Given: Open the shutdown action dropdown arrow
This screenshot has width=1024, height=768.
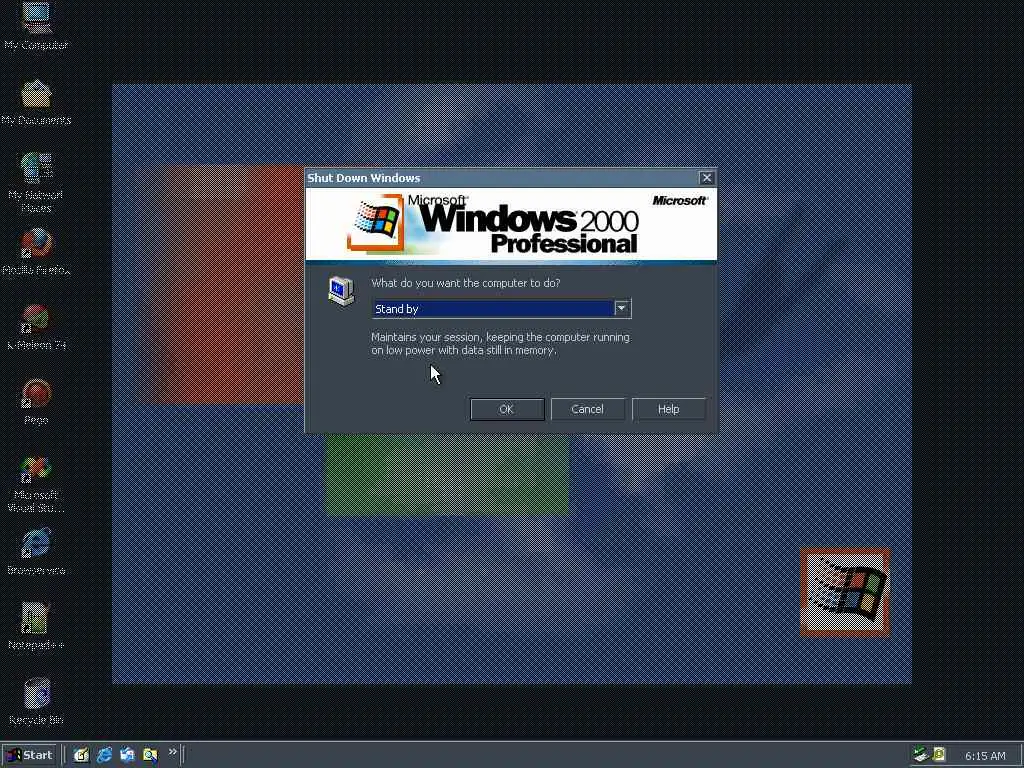Looking at the screenshot, I should click(622, 308).
